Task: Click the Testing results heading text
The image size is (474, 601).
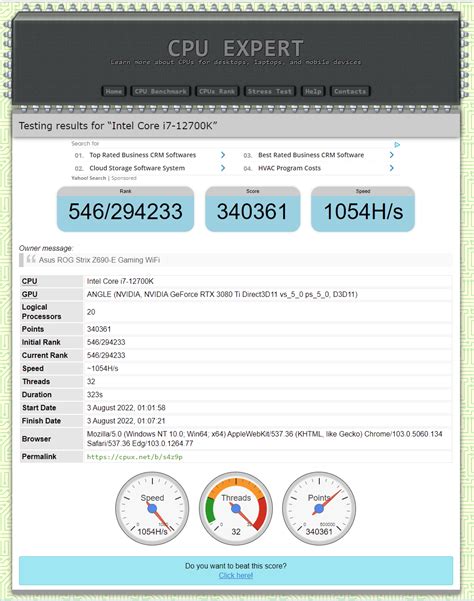Action: 118,126
